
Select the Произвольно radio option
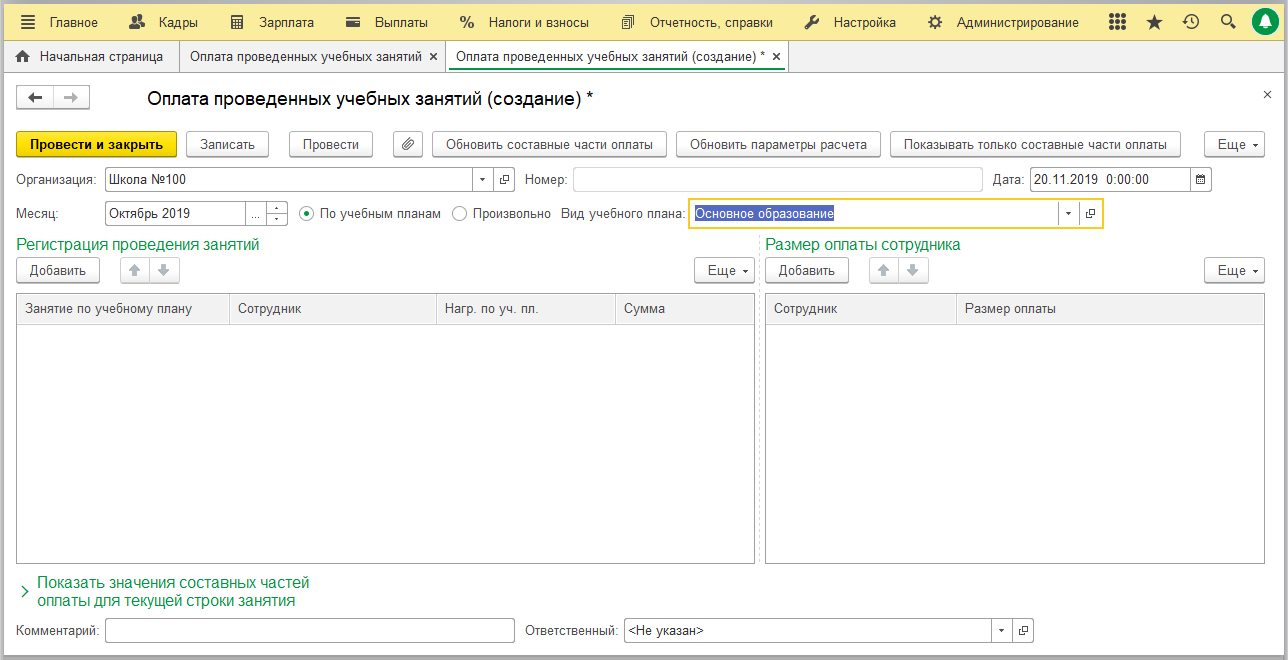click(459, 213)
